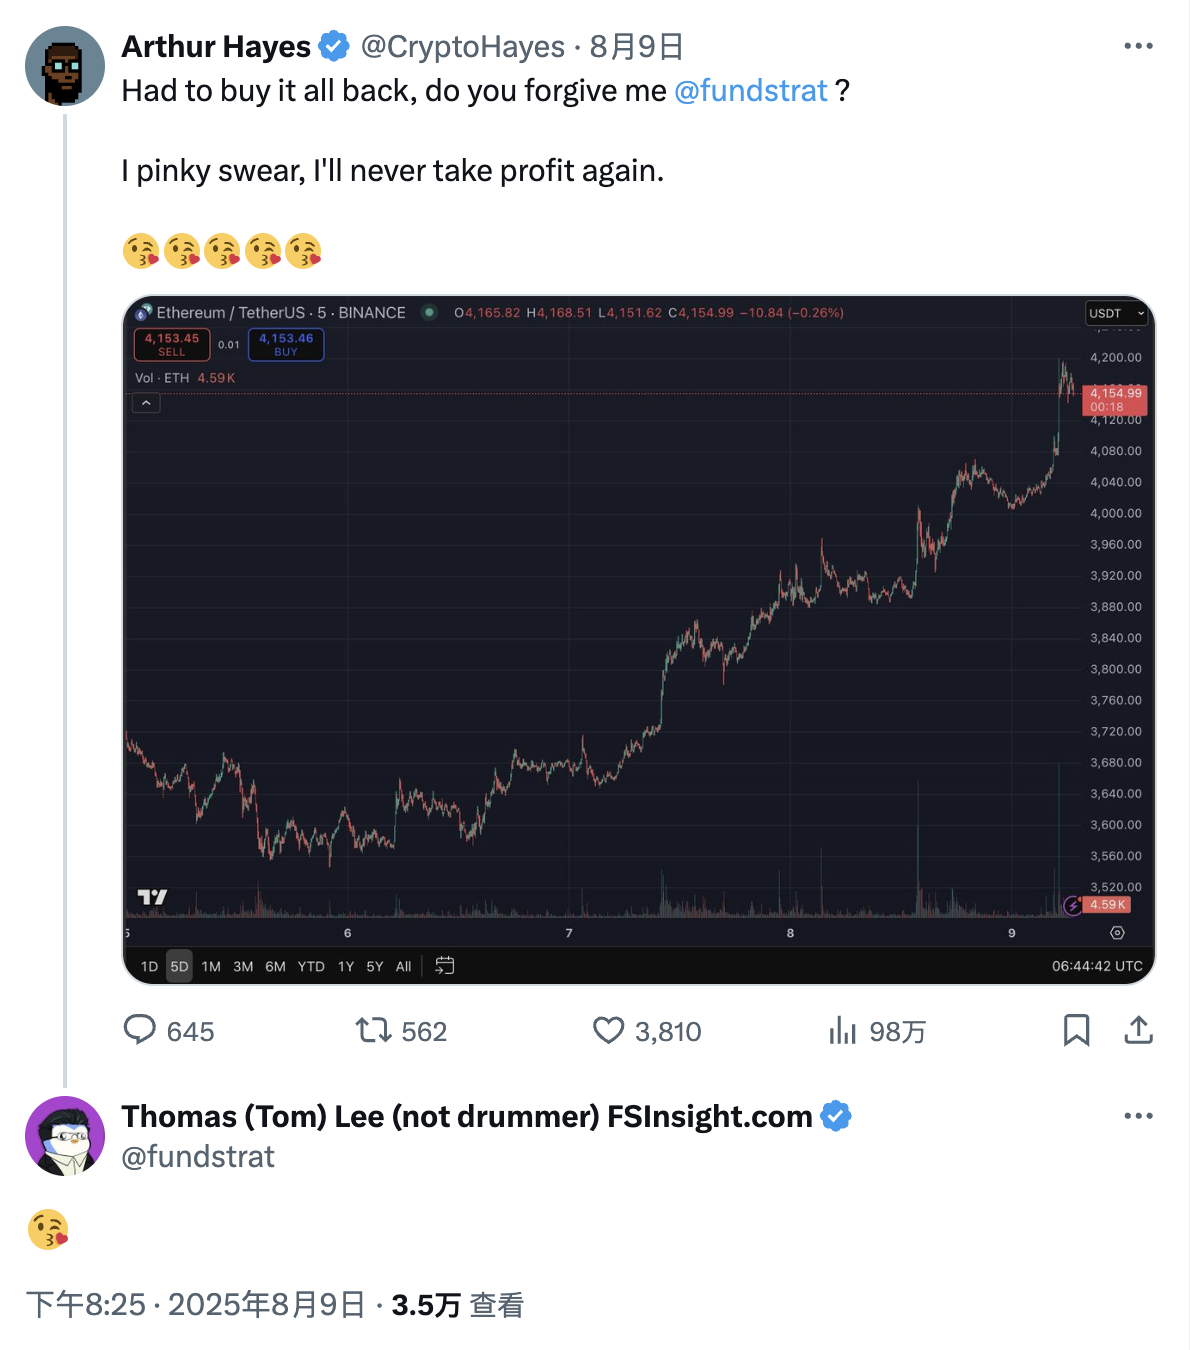The width and height of the screenshot is (1190, 1350).
Task: Open Arthur Hayes profile avatar
Action: tap(65, 66)
